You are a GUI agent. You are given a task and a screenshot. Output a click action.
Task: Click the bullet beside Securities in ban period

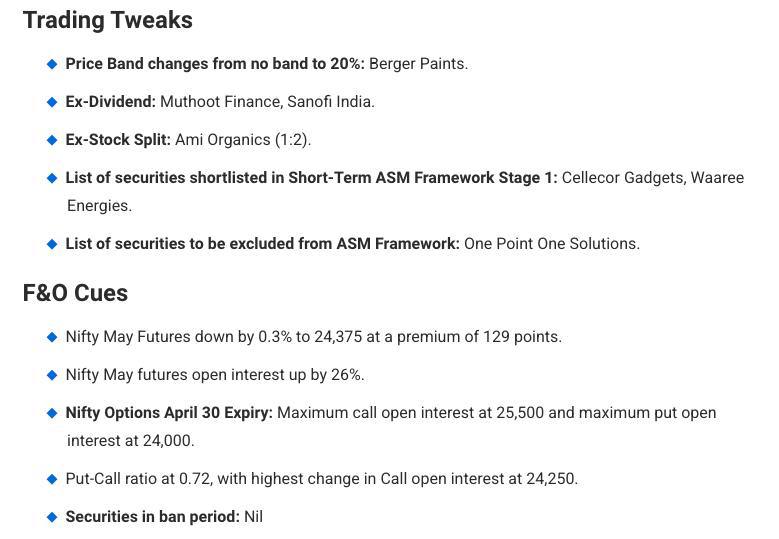click(x=52, y=517)
